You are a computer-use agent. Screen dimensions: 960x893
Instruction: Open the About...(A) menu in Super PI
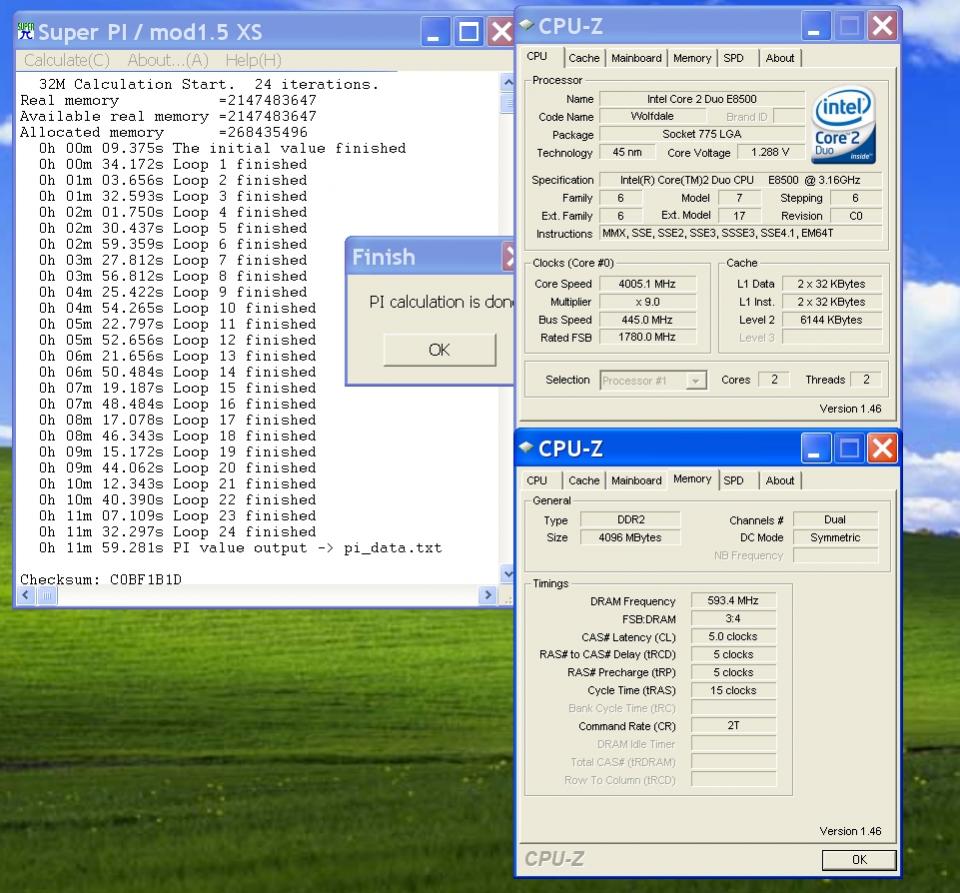tap(168, 61)
